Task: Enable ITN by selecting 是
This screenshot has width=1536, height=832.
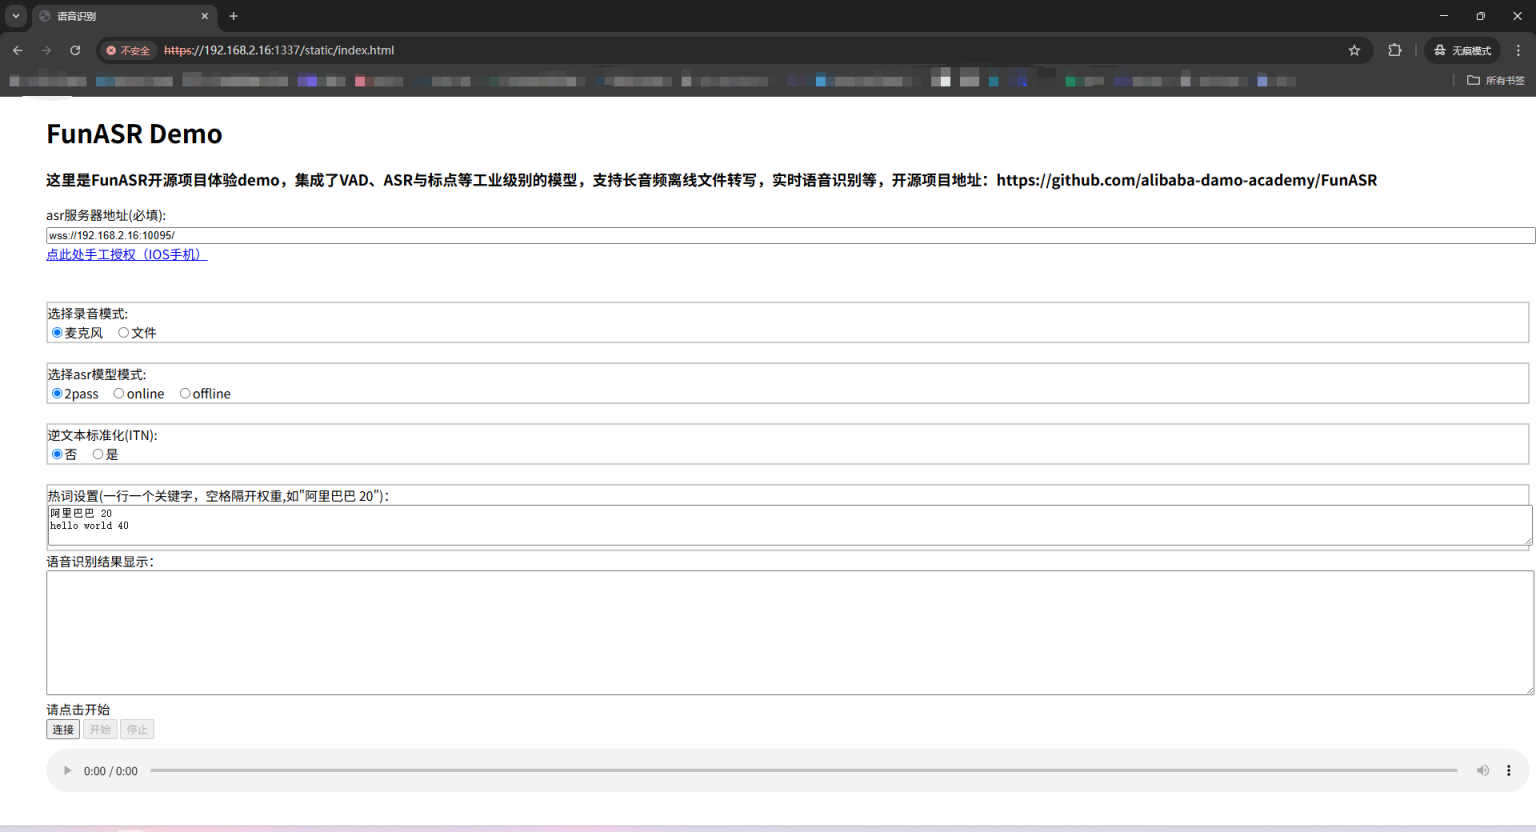Action: click(x=98, y=454)
